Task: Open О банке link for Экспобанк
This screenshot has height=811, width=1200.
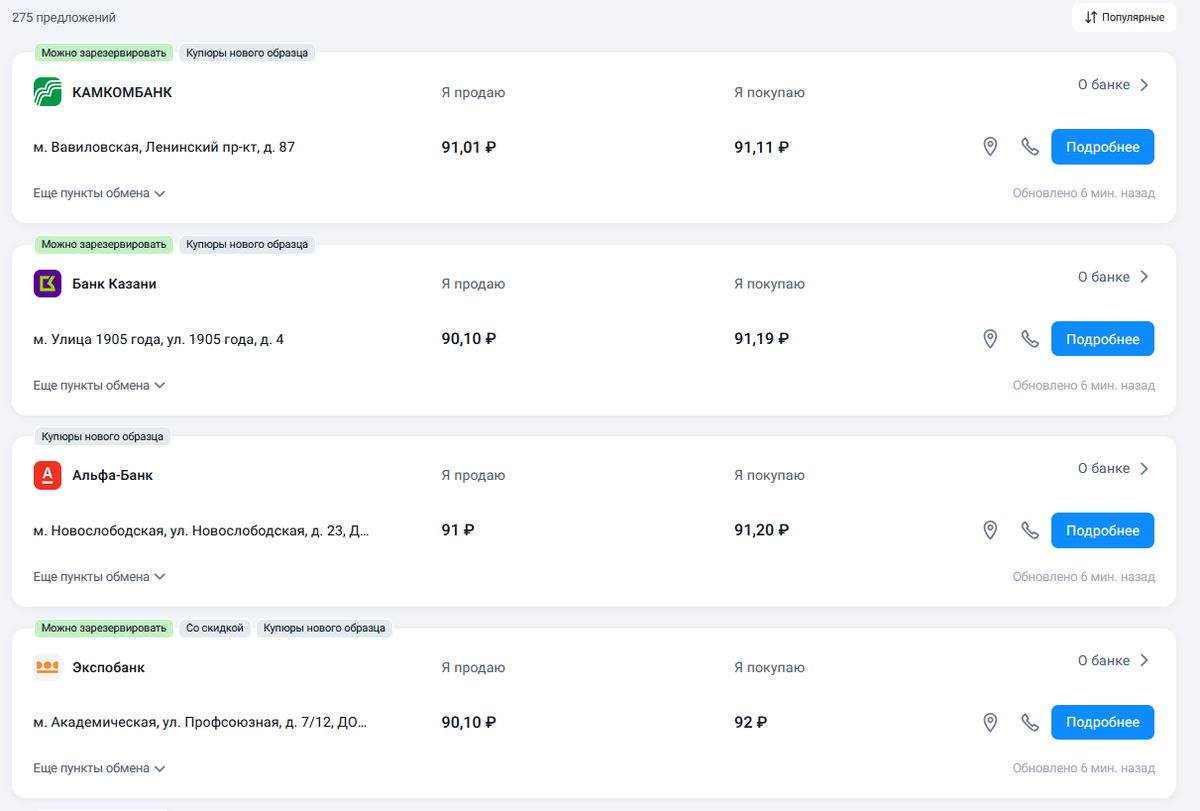Action: coord(1114,660)
